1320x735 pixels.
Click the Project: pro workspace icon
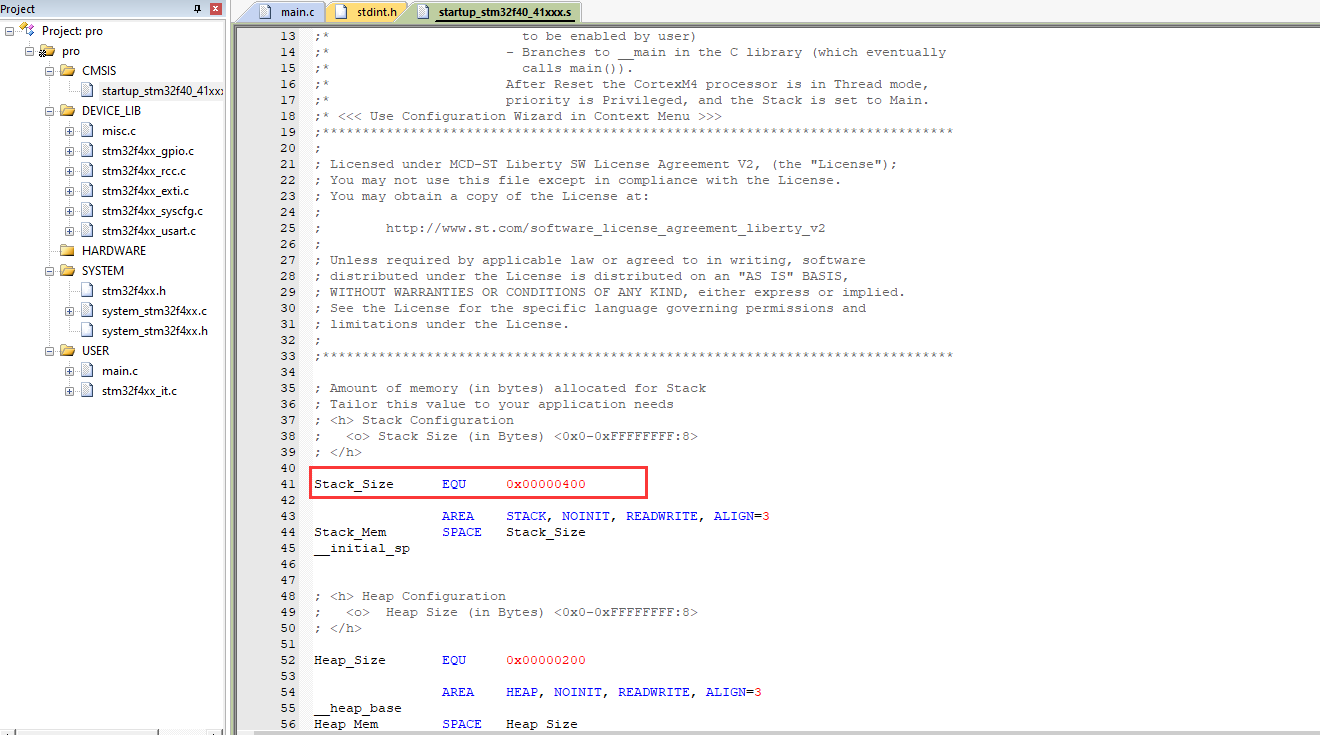click(x=28, y=30)
